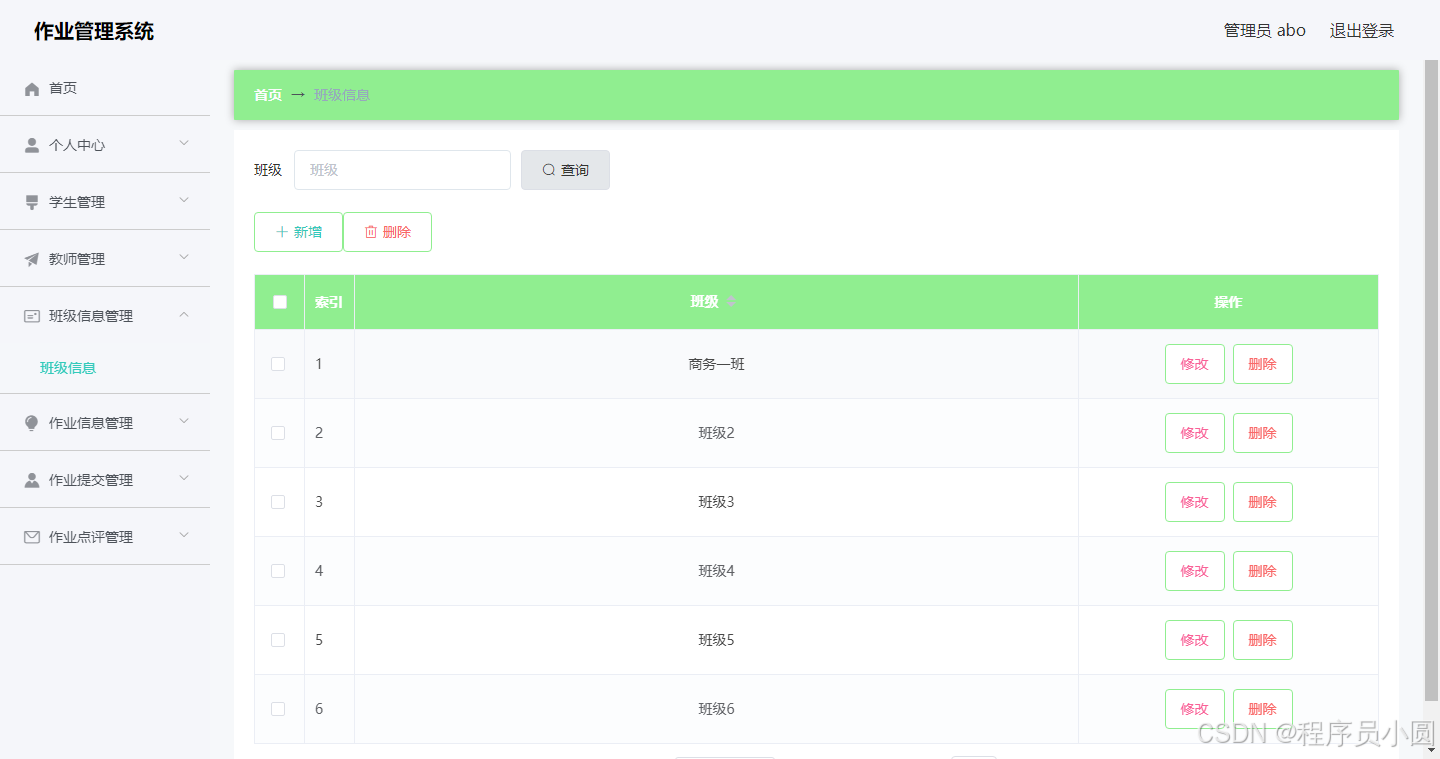Screen dimensions: 1440x759
Task: Click the sort icon in 班级 column header
Action: [x=731, y=302]
